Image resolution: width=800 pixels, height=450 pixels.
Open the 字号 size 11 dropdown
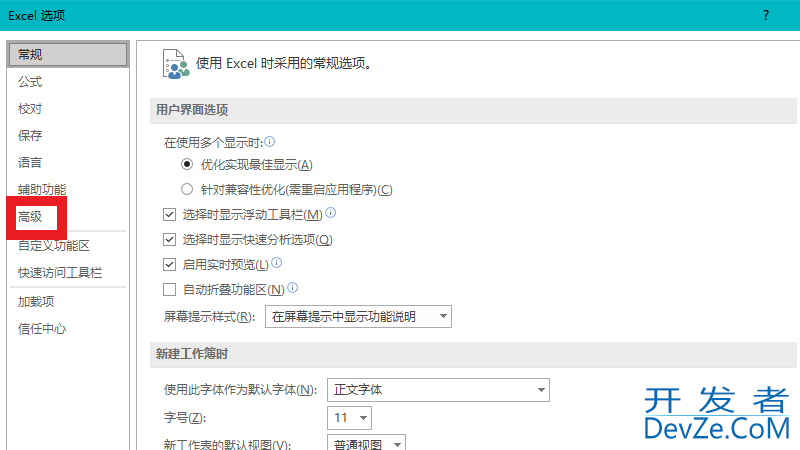tap(349, 418)
